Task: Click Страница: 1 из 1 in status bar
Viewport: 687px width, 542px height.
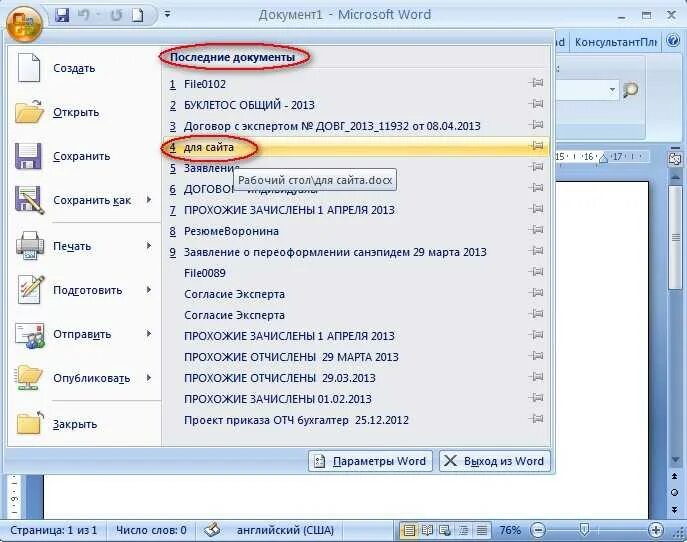Action: tap(53, 530)
